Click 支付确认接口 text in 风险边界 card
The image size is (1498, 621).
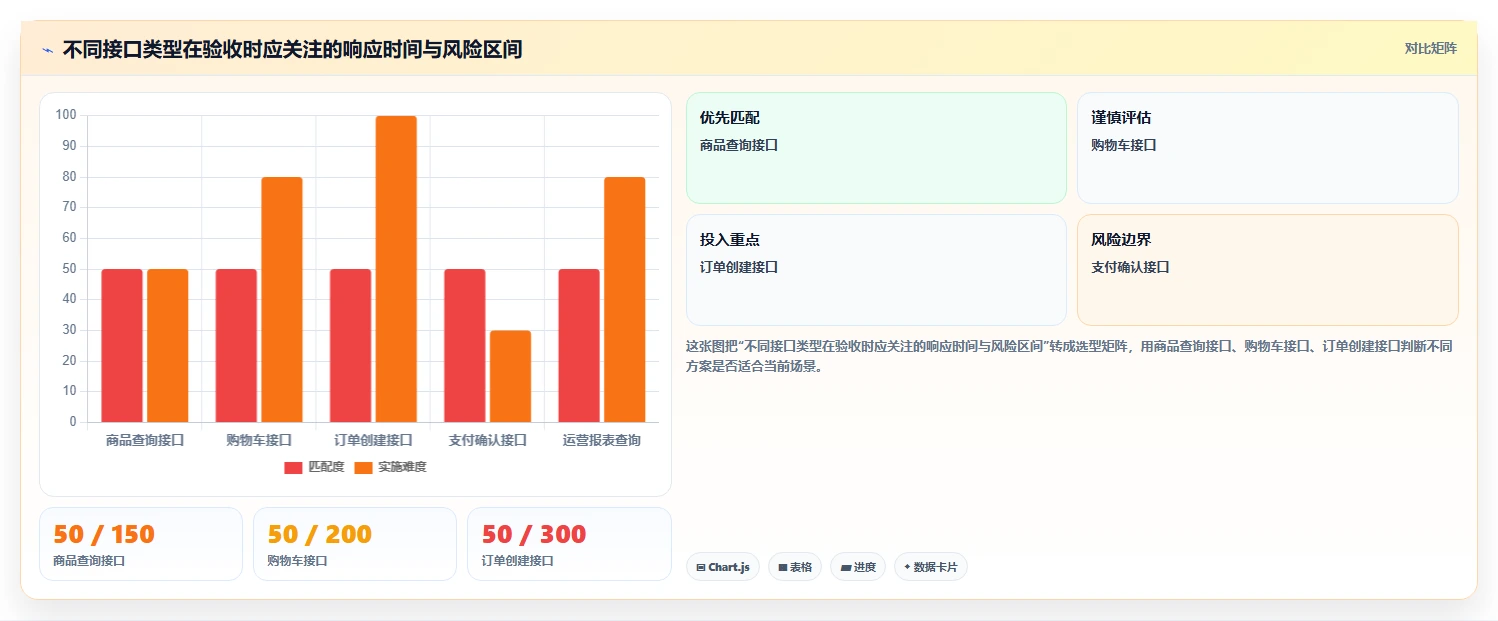click(x=1130, y=267)
